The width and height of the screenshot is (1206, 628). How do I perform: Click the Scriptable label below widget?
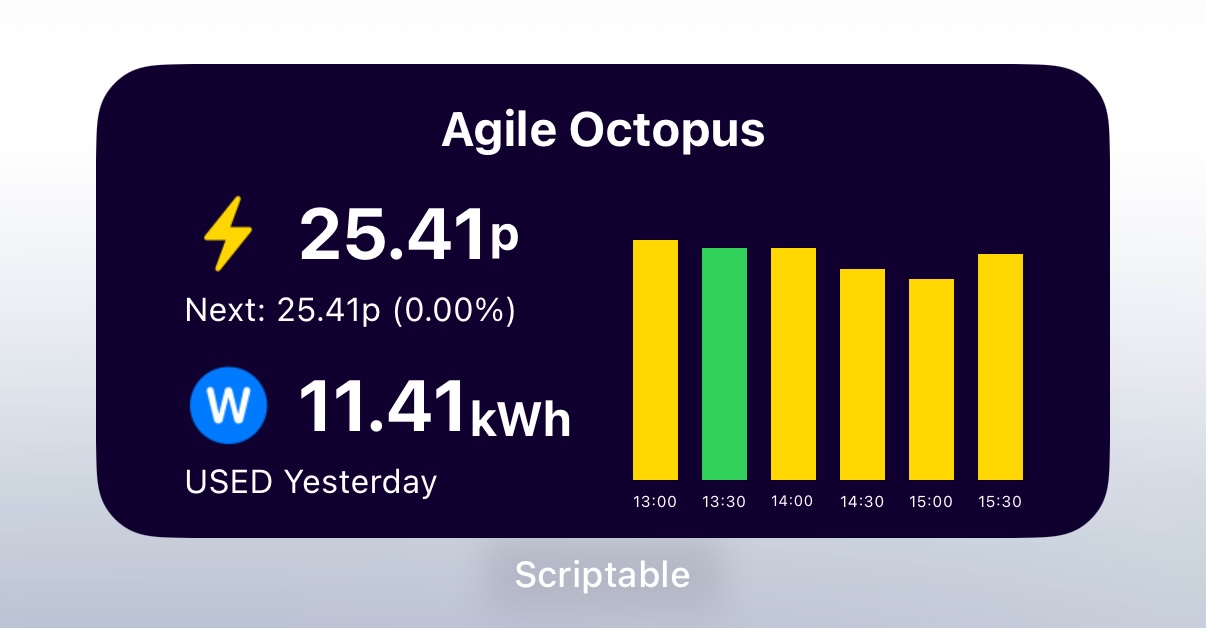pyautogui.click(x=602, y=575)
